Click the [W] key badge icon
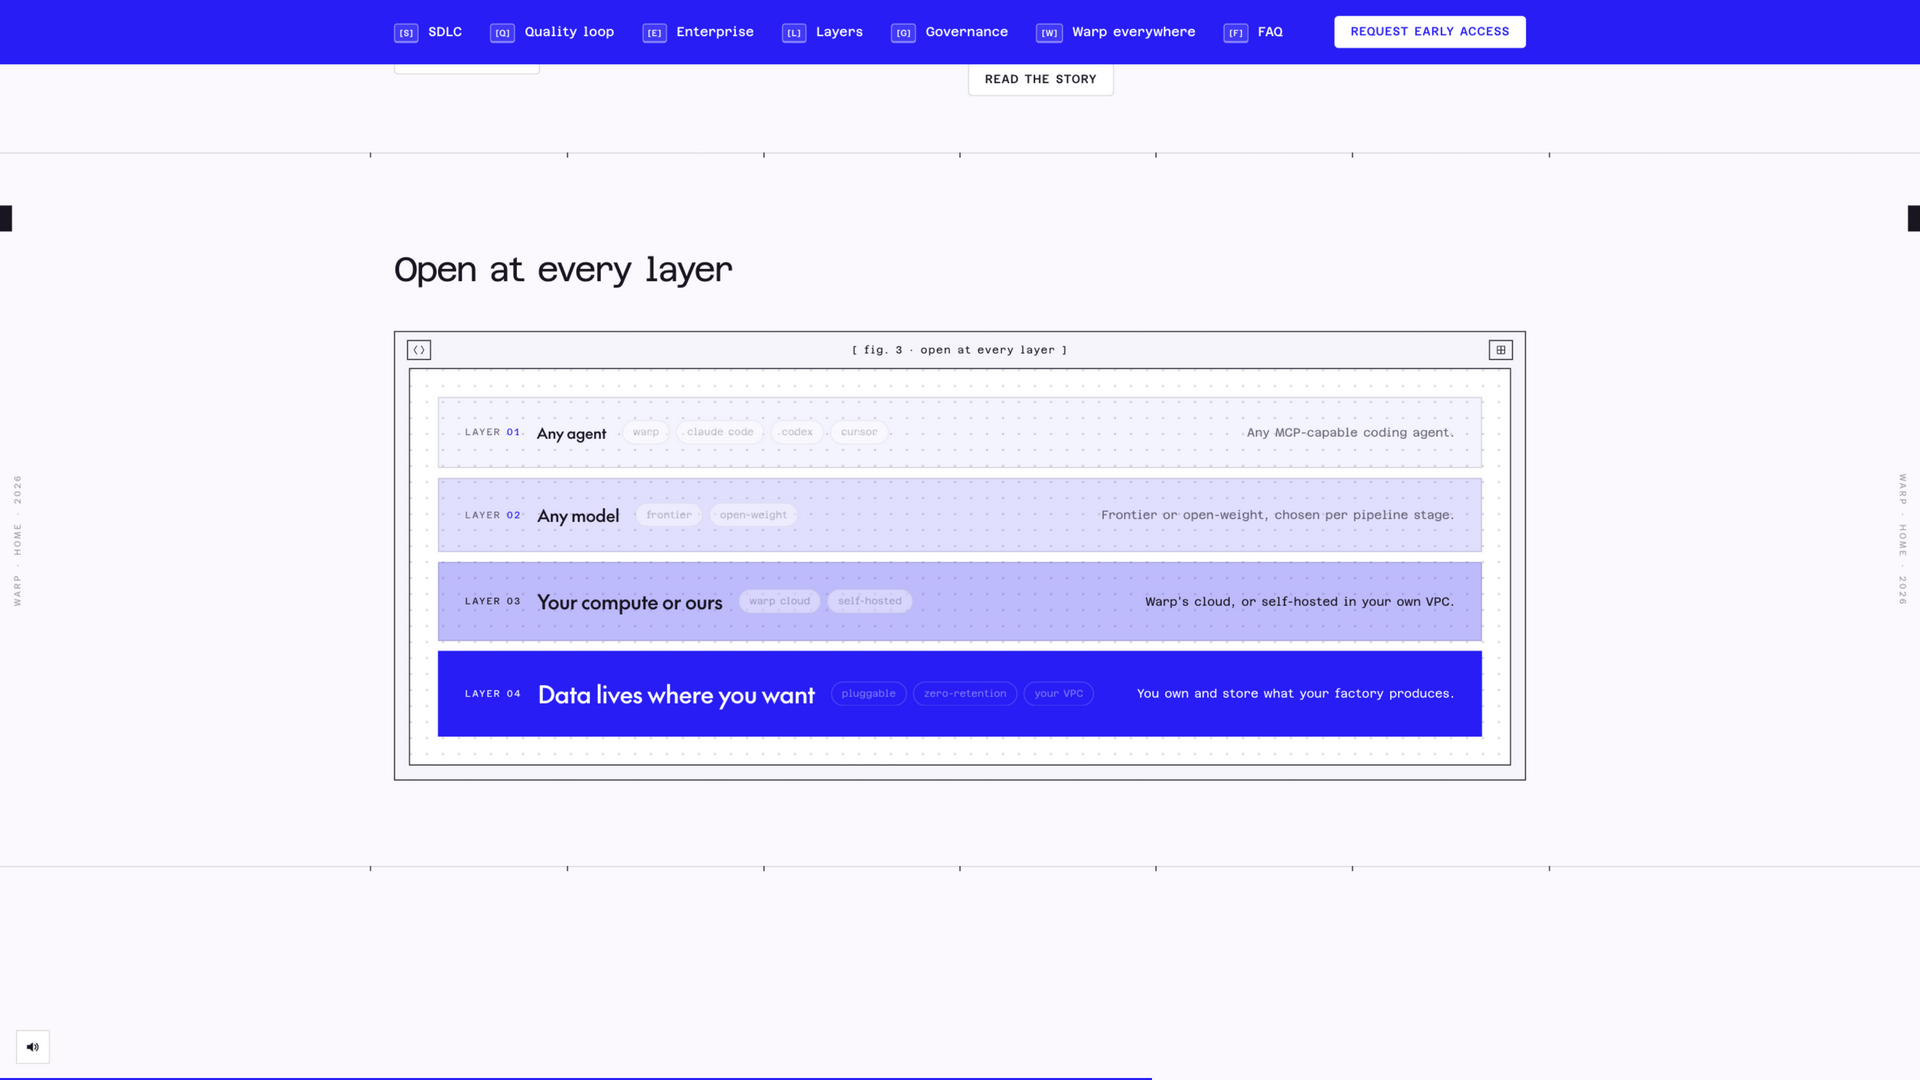This screenshot has width=1920, height=1080. tap(1049, 33)
